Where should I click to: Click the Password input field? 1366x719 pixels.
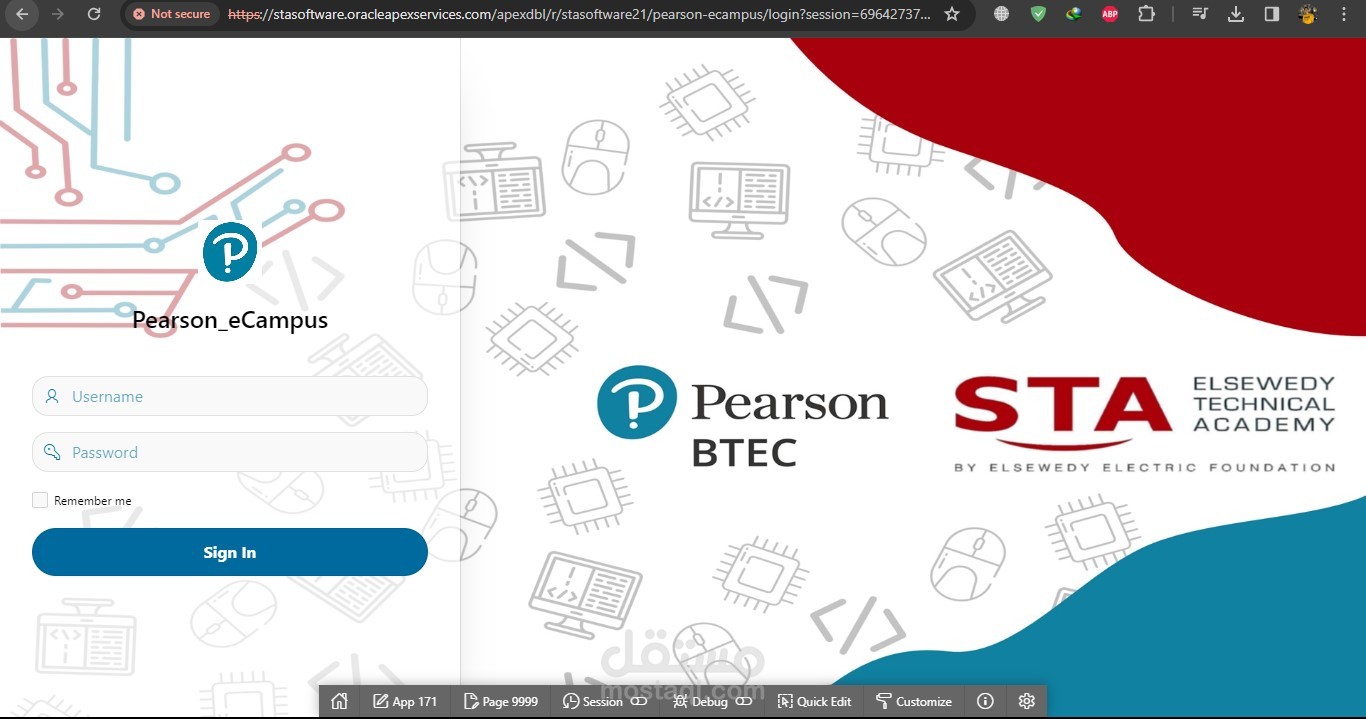230,452
